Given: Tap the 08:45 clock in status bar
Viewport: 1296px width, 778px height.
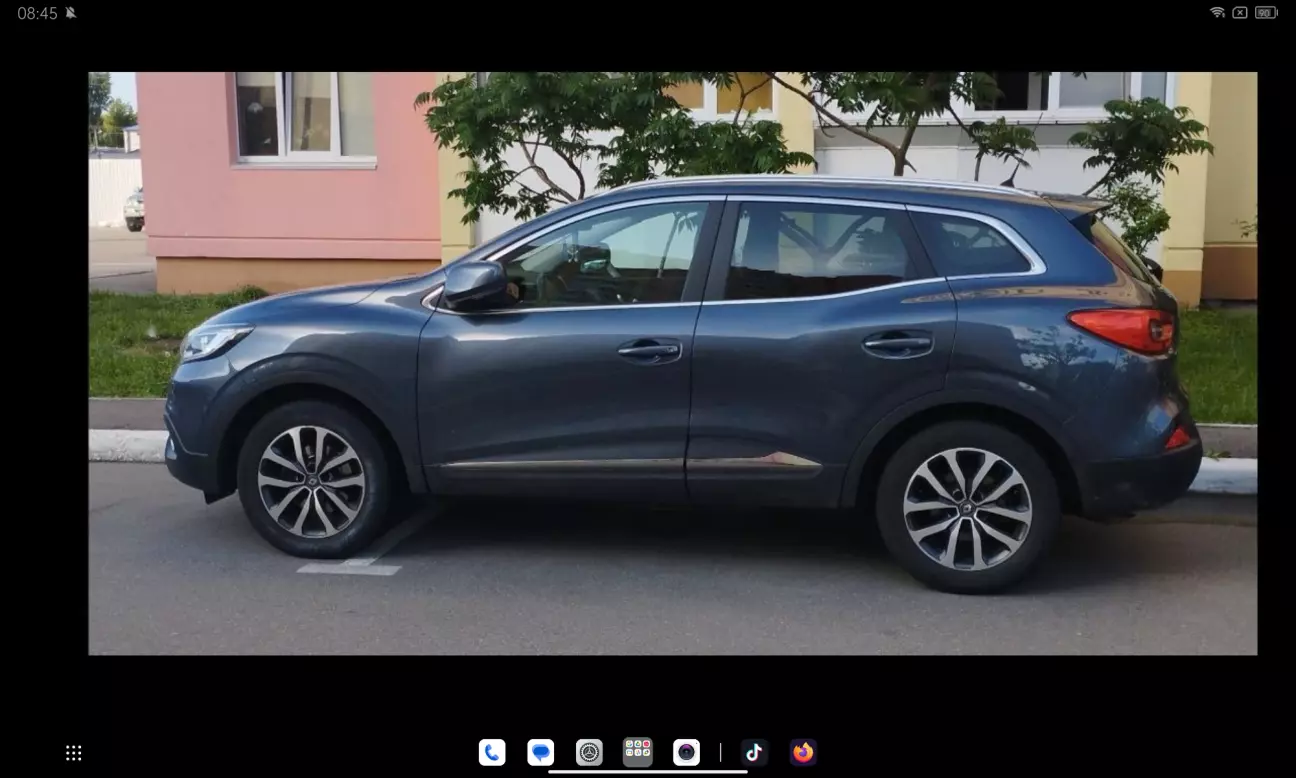Looking at the screenshot, I should click(x=37, y=13).
